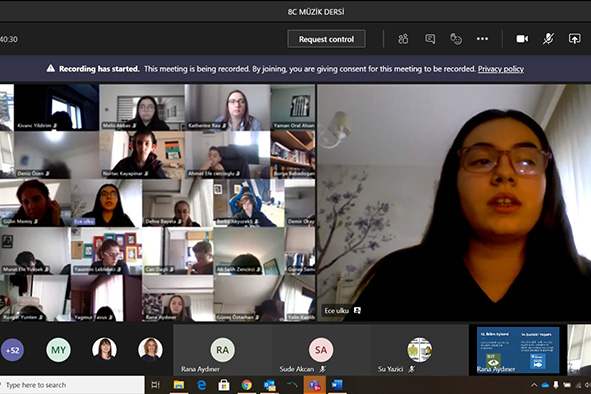Open Google Chrome from the taskbar

[x=247, y=385]
